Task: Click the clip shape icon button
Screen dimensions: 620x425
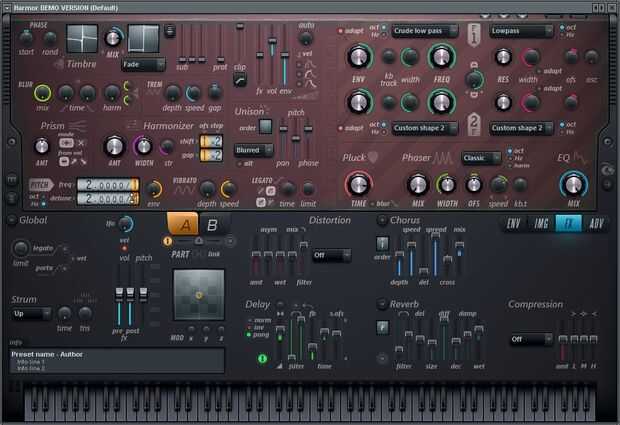Action: (240, 81)
